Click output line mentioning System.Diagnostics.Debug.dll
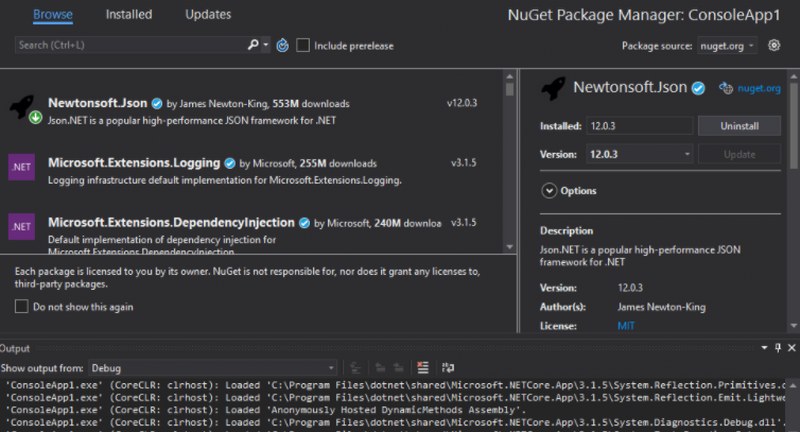The image size is (800, 432). coord(396,422)
